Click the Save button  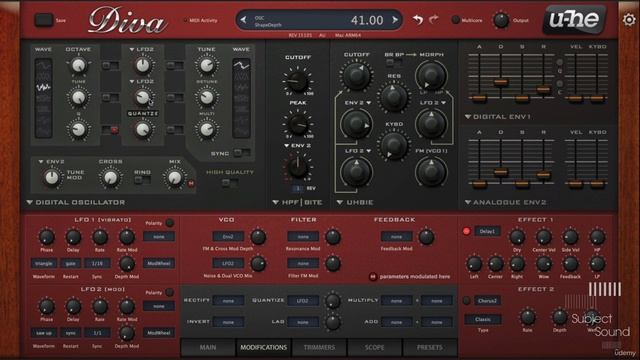tap(44, 20)
